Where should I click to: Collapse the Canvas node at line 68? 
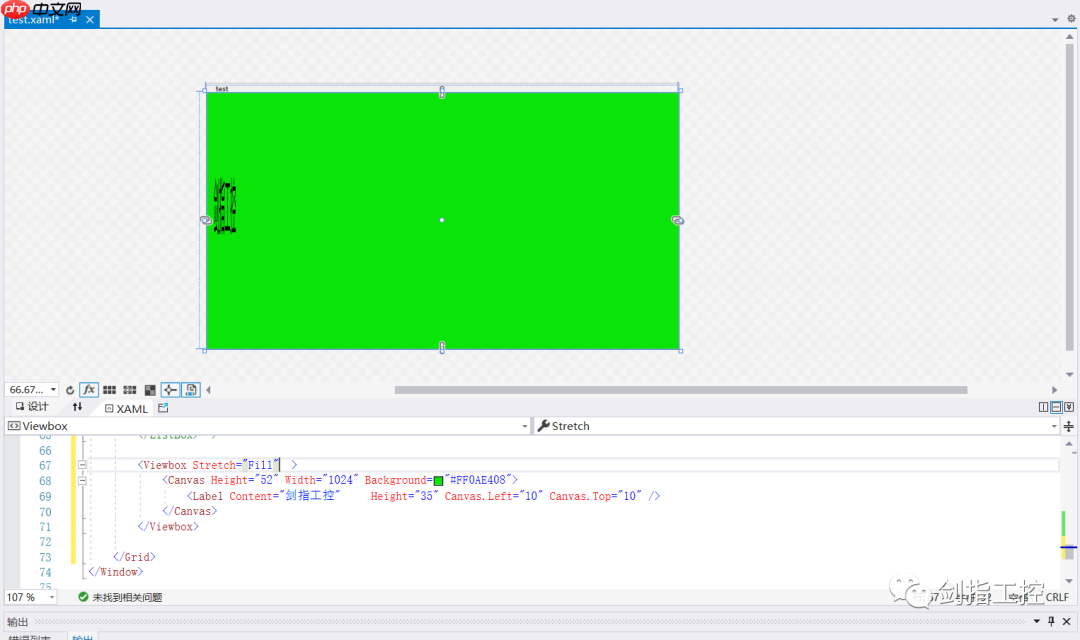[x=82, y=480]
